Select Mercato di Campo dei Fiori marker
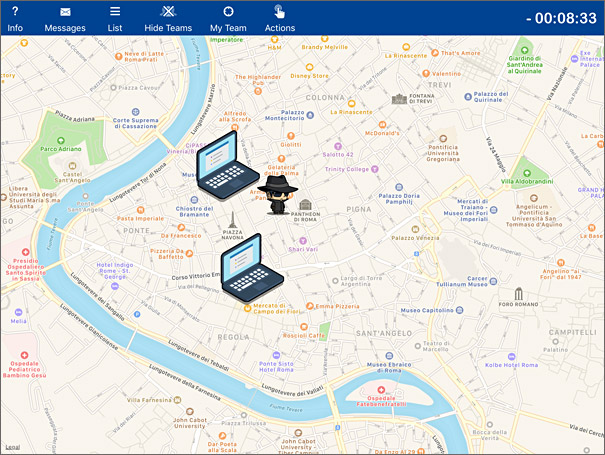Viewport: 605px width, 455px height. pos(247,308)
